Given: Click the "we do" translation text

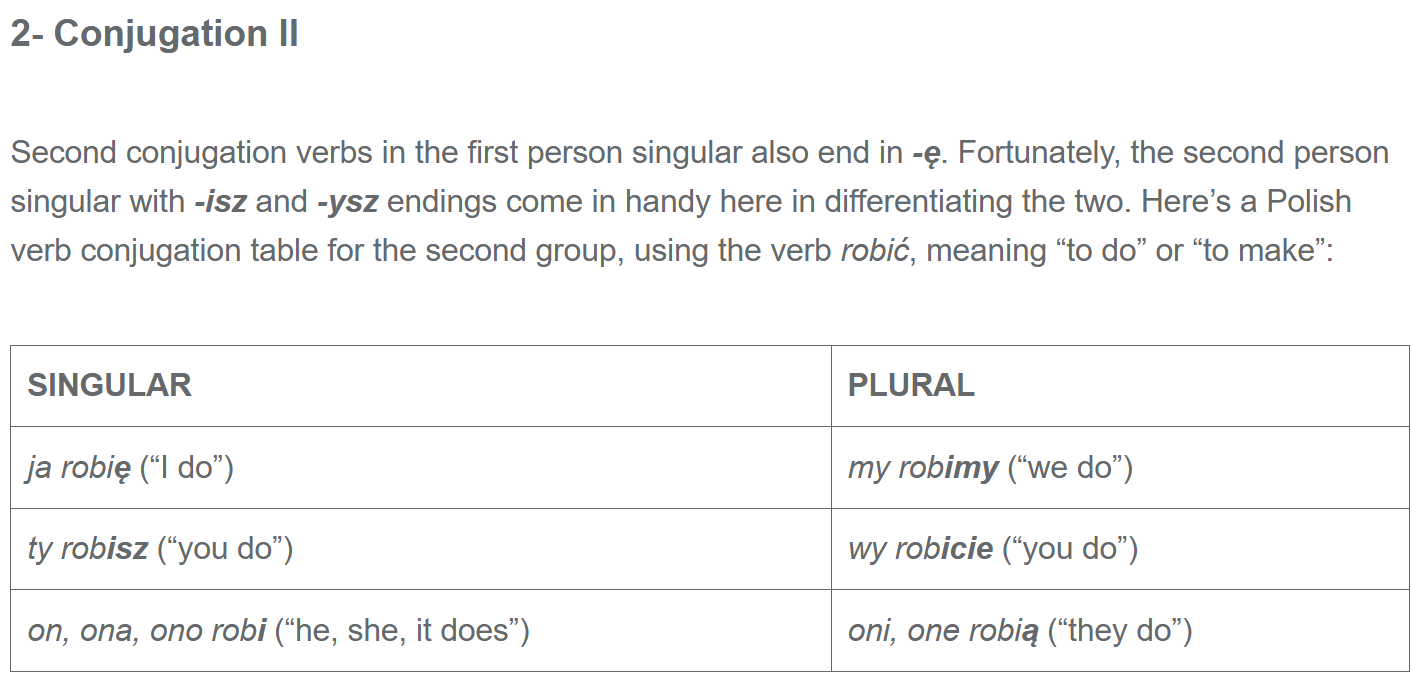Looking at the screenshot, I should coord(1071,468).
